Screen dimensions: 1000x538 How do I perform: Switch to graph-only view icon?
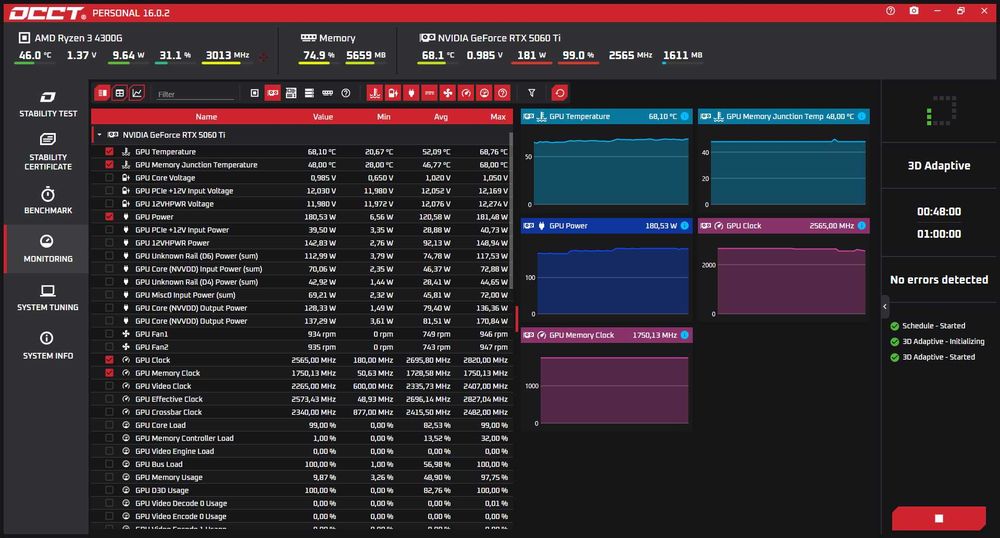click(136, 93)
